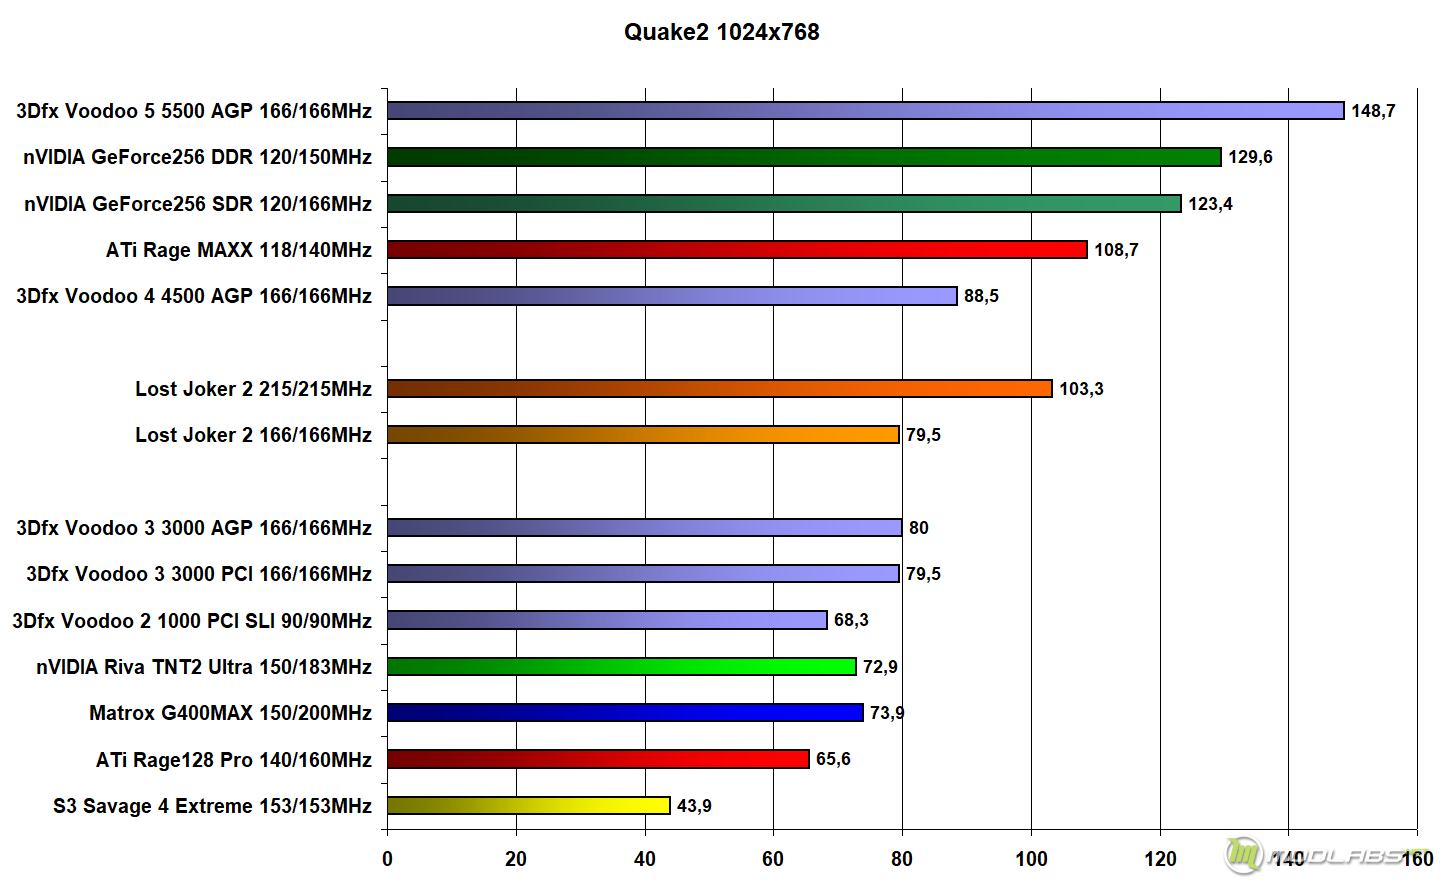The image size is (1442, 887).
Task: Click the Lost Joker 2 215/215MHz orange bar
Action: click(x=720, y=389)
